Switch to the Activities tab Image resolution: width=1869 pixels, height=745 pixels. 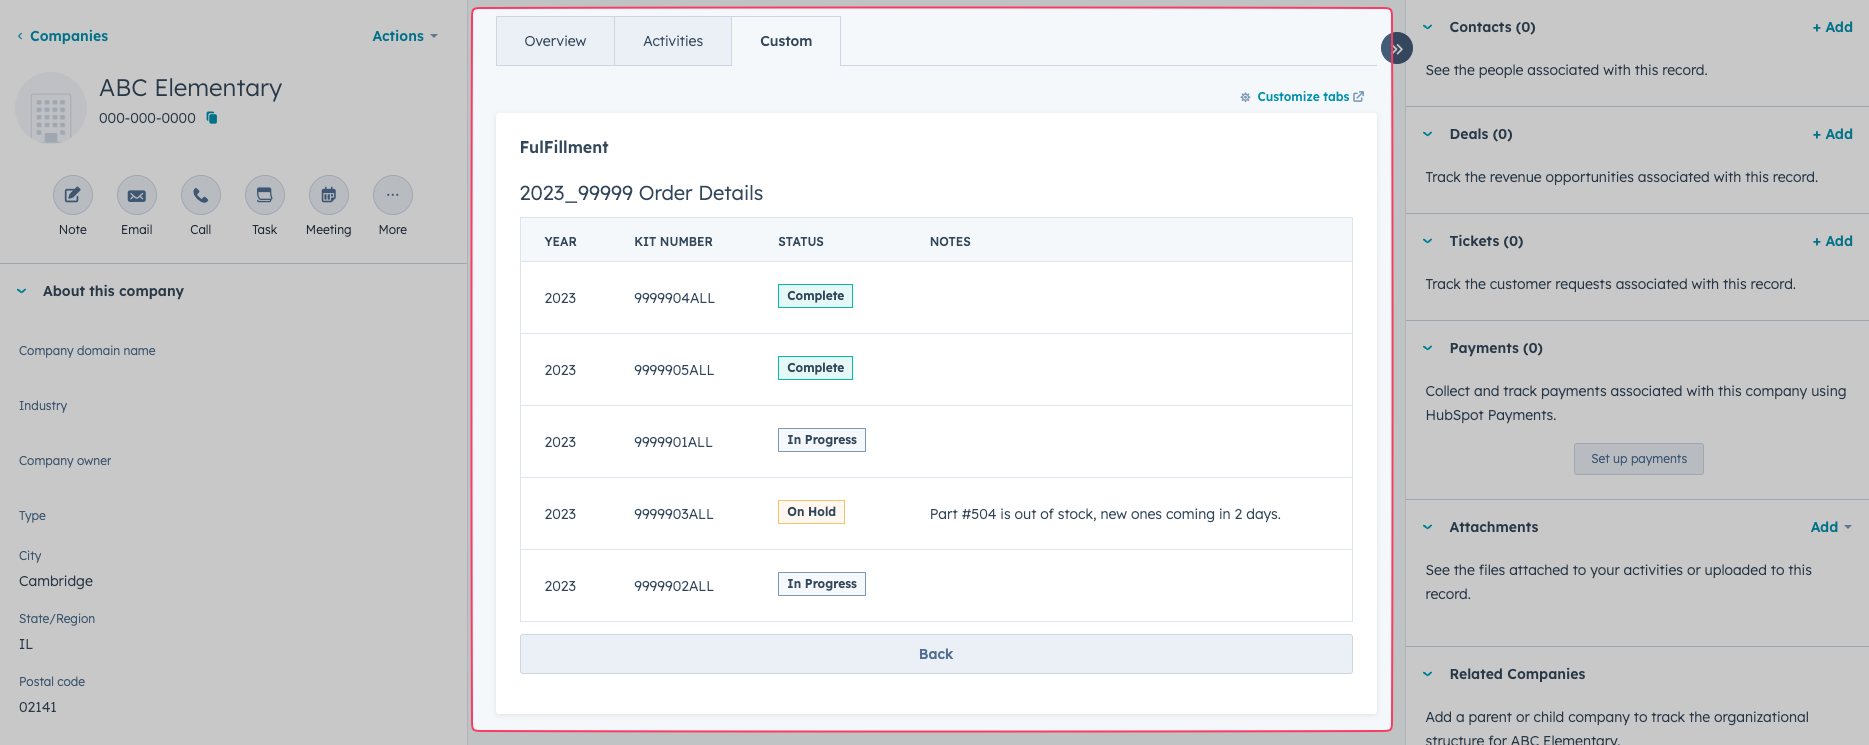click(x=673, y=41)
